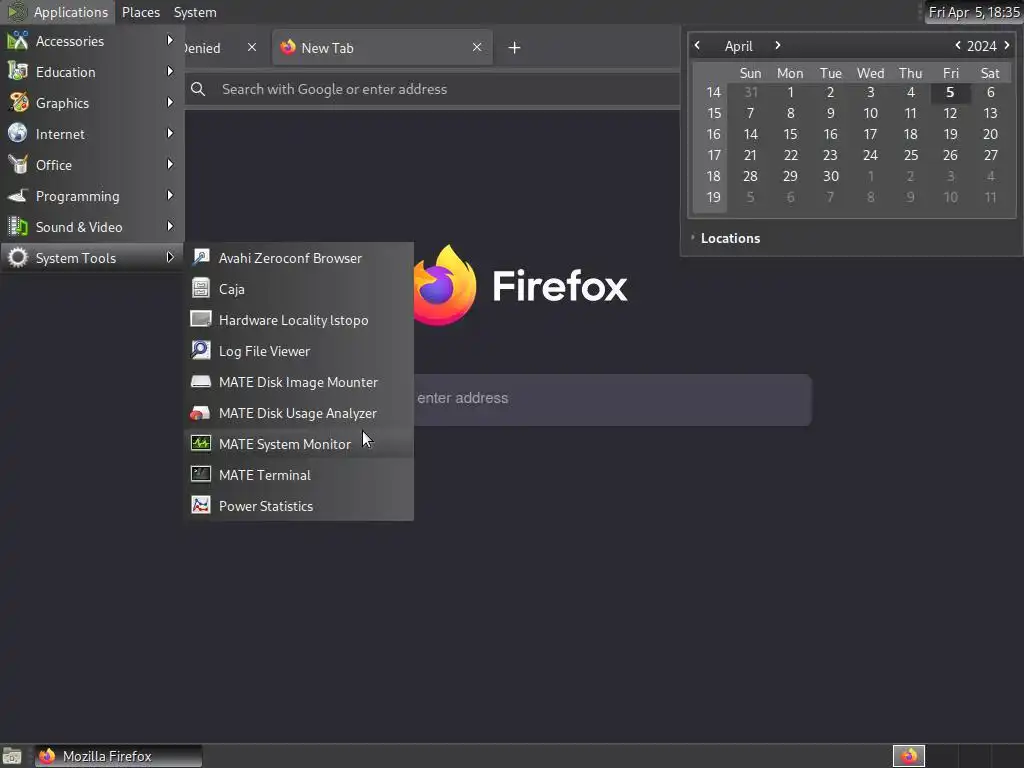The image size is (1024, 768).
Task: Click MATE Disk Usage Analyzer icon
Action: click(200, 413)
